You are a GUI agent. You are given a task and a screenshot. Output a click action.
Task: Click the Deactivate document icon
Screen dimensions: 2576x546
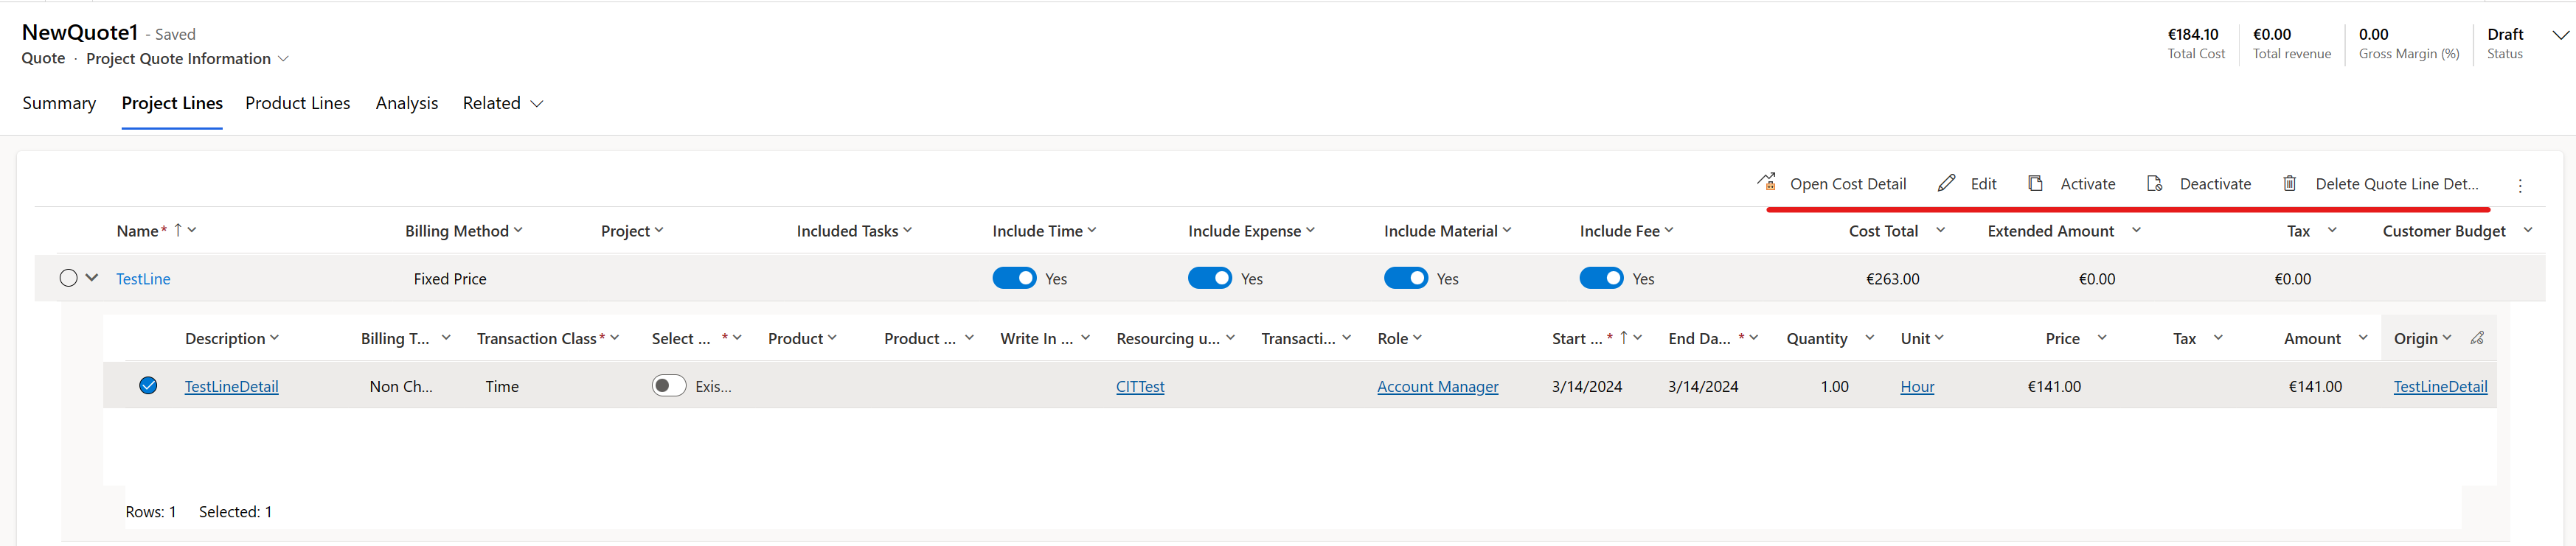(x=2155, y=183)
